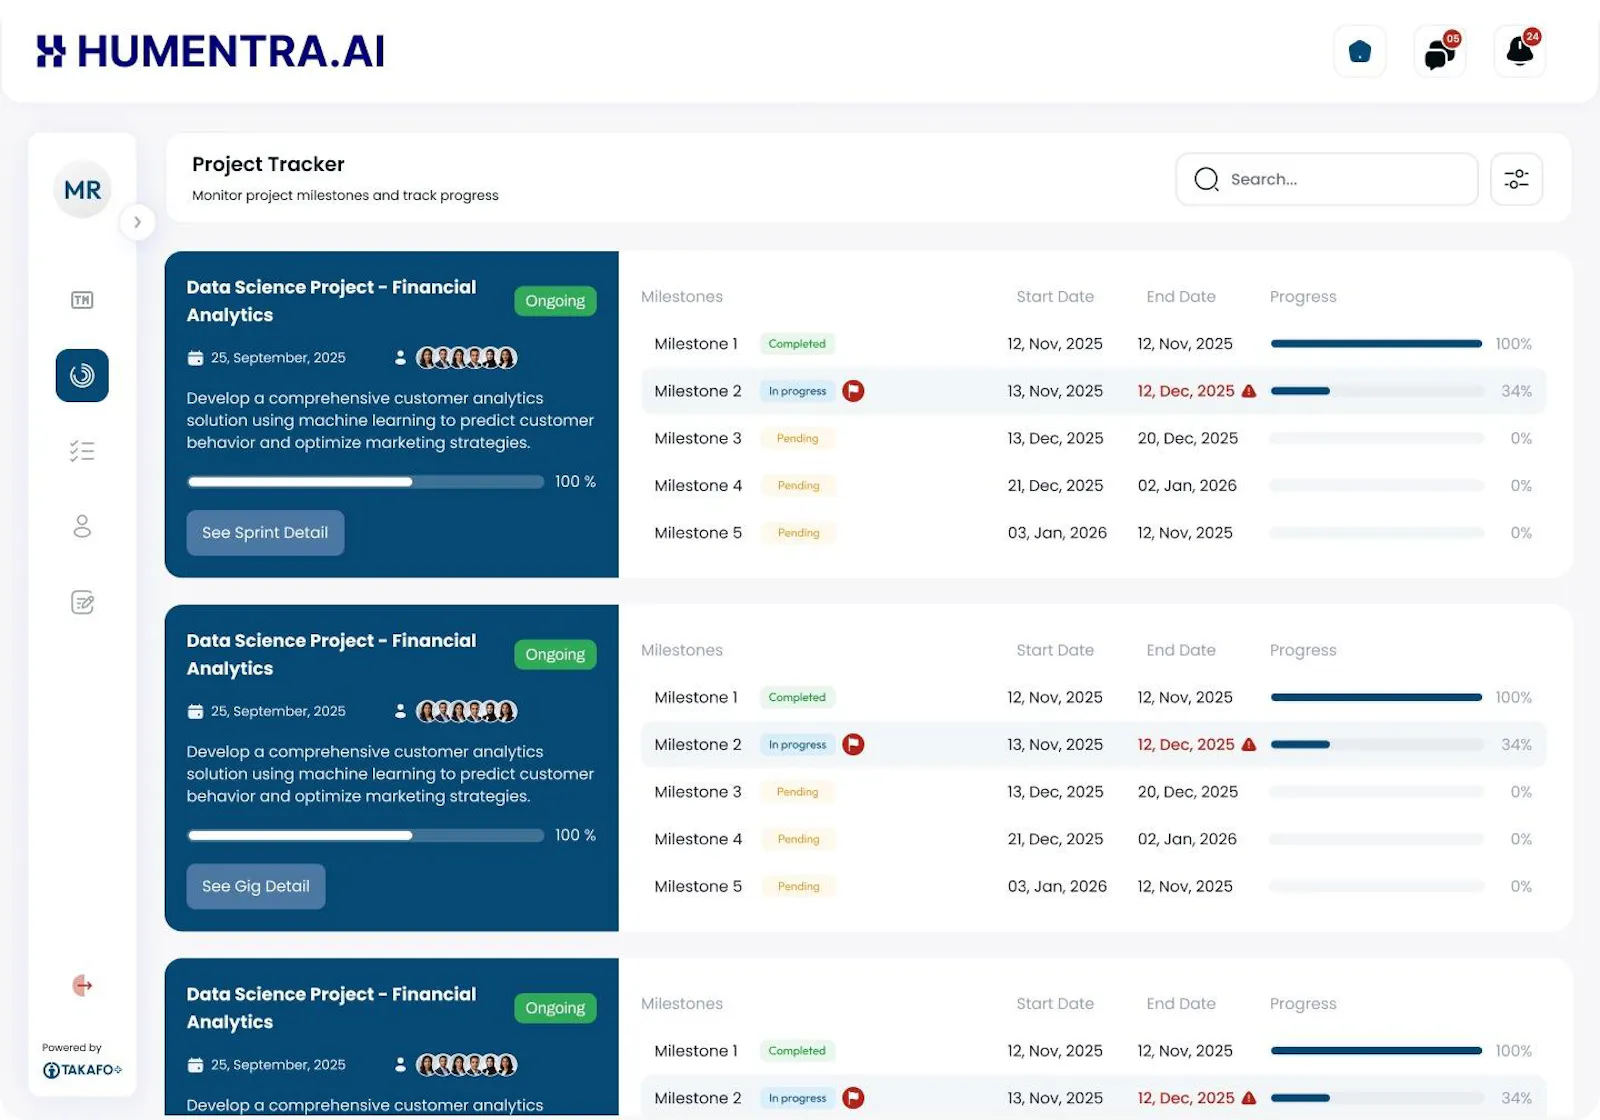
Task: Select Milestone 5 row in first card
Action: (x=1094, y=533)
